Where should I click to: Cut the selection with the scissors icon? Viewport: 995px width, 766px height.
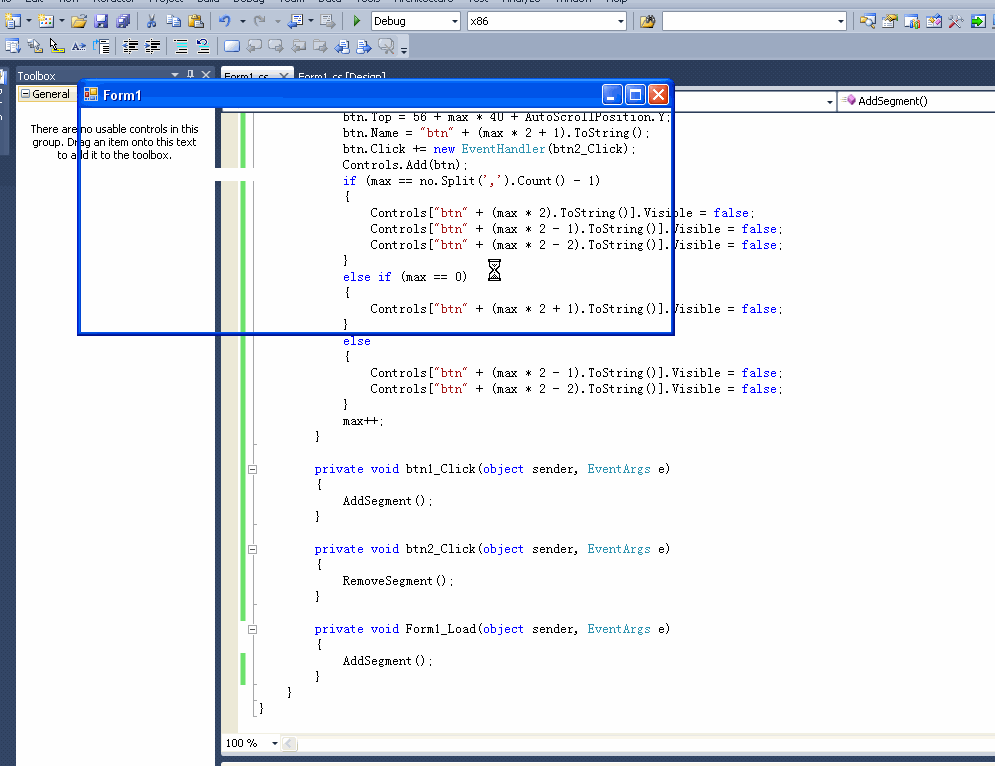pos(151,21)
